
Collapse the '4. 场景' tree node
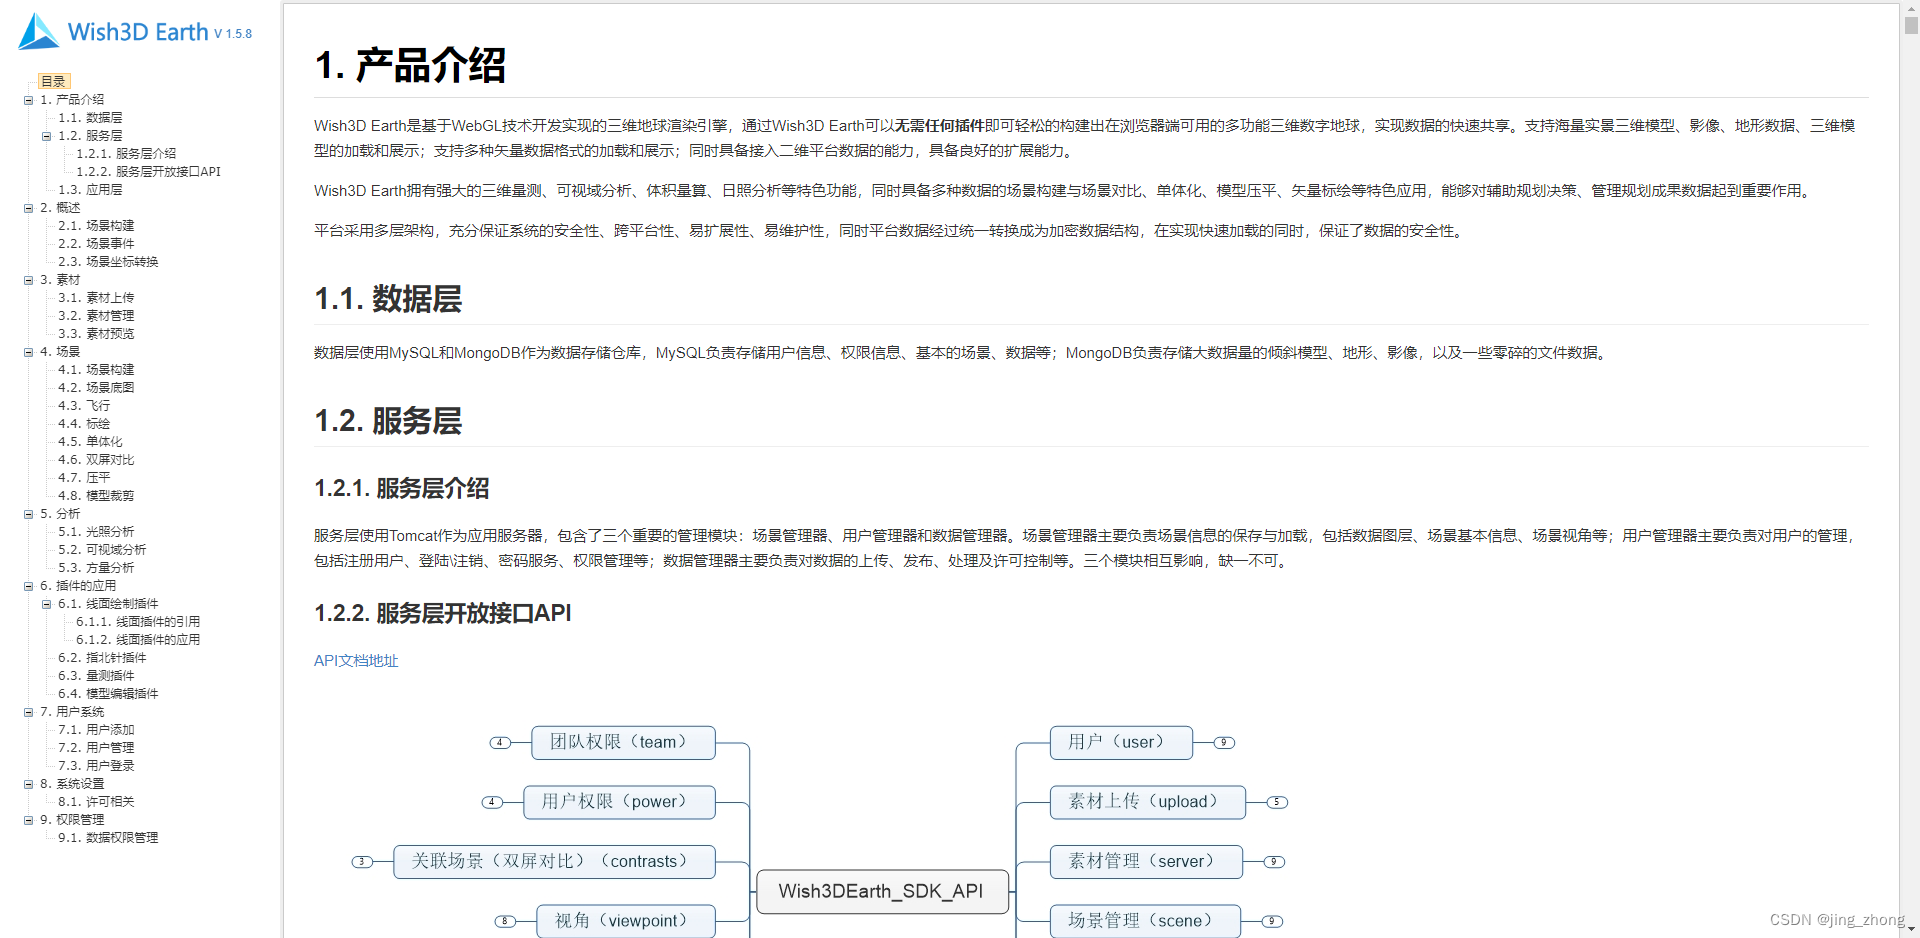coord(29,352)
